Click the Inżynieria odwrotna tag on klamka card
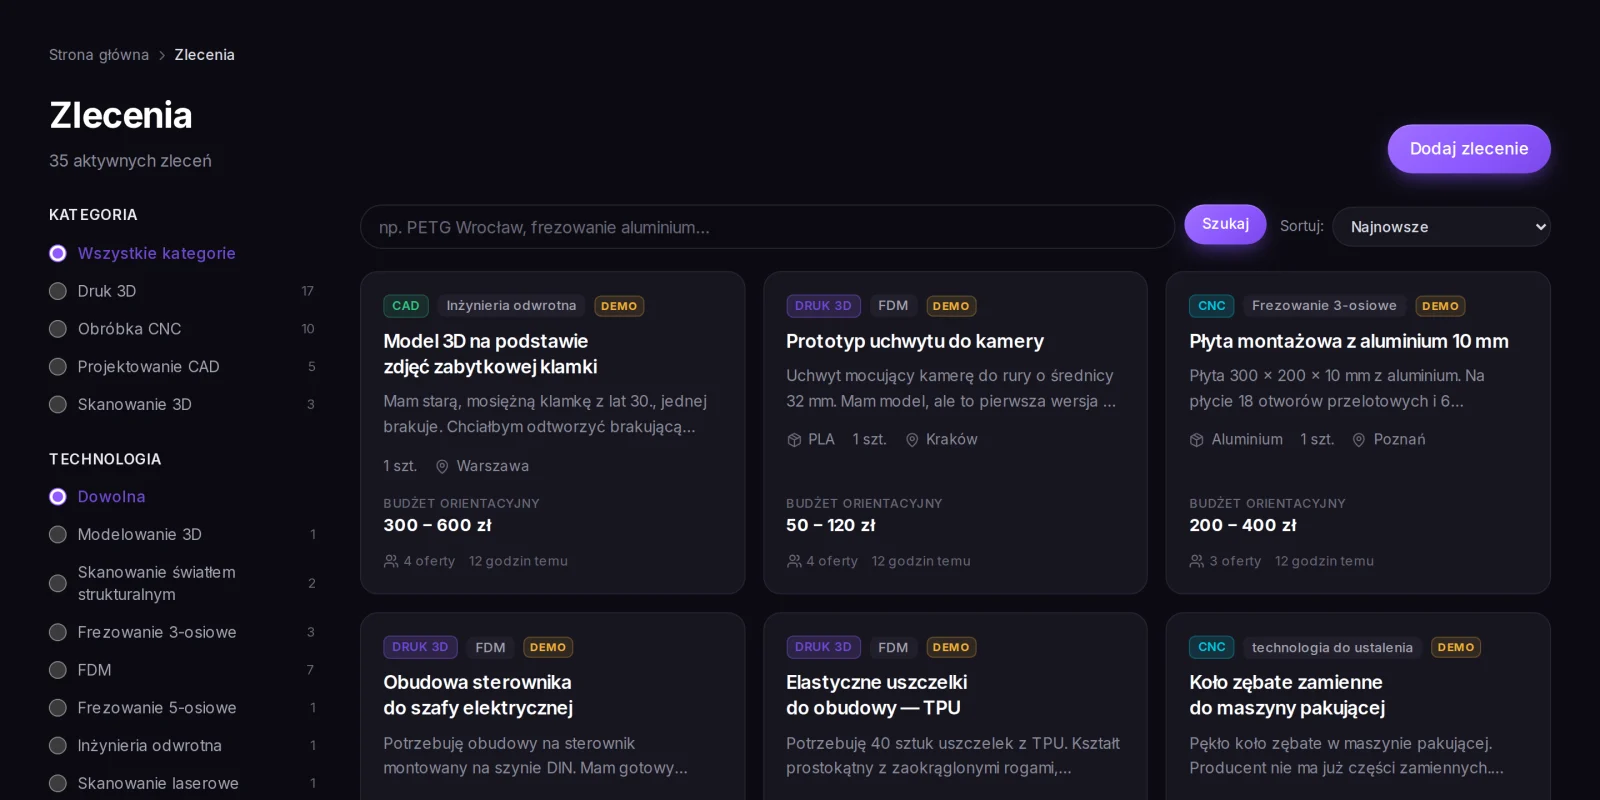 (511, 306)
